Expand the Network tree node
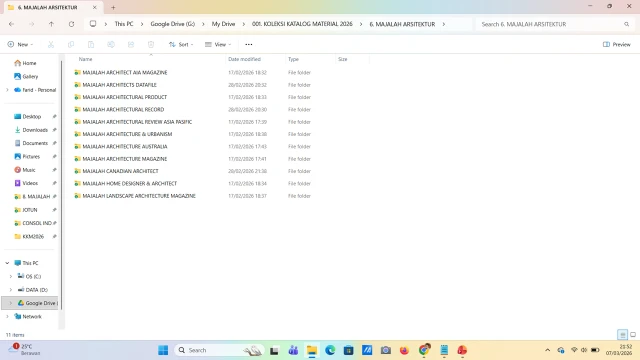Image resolution: width=640 pixels, height=360 pixels. (7, 316)
